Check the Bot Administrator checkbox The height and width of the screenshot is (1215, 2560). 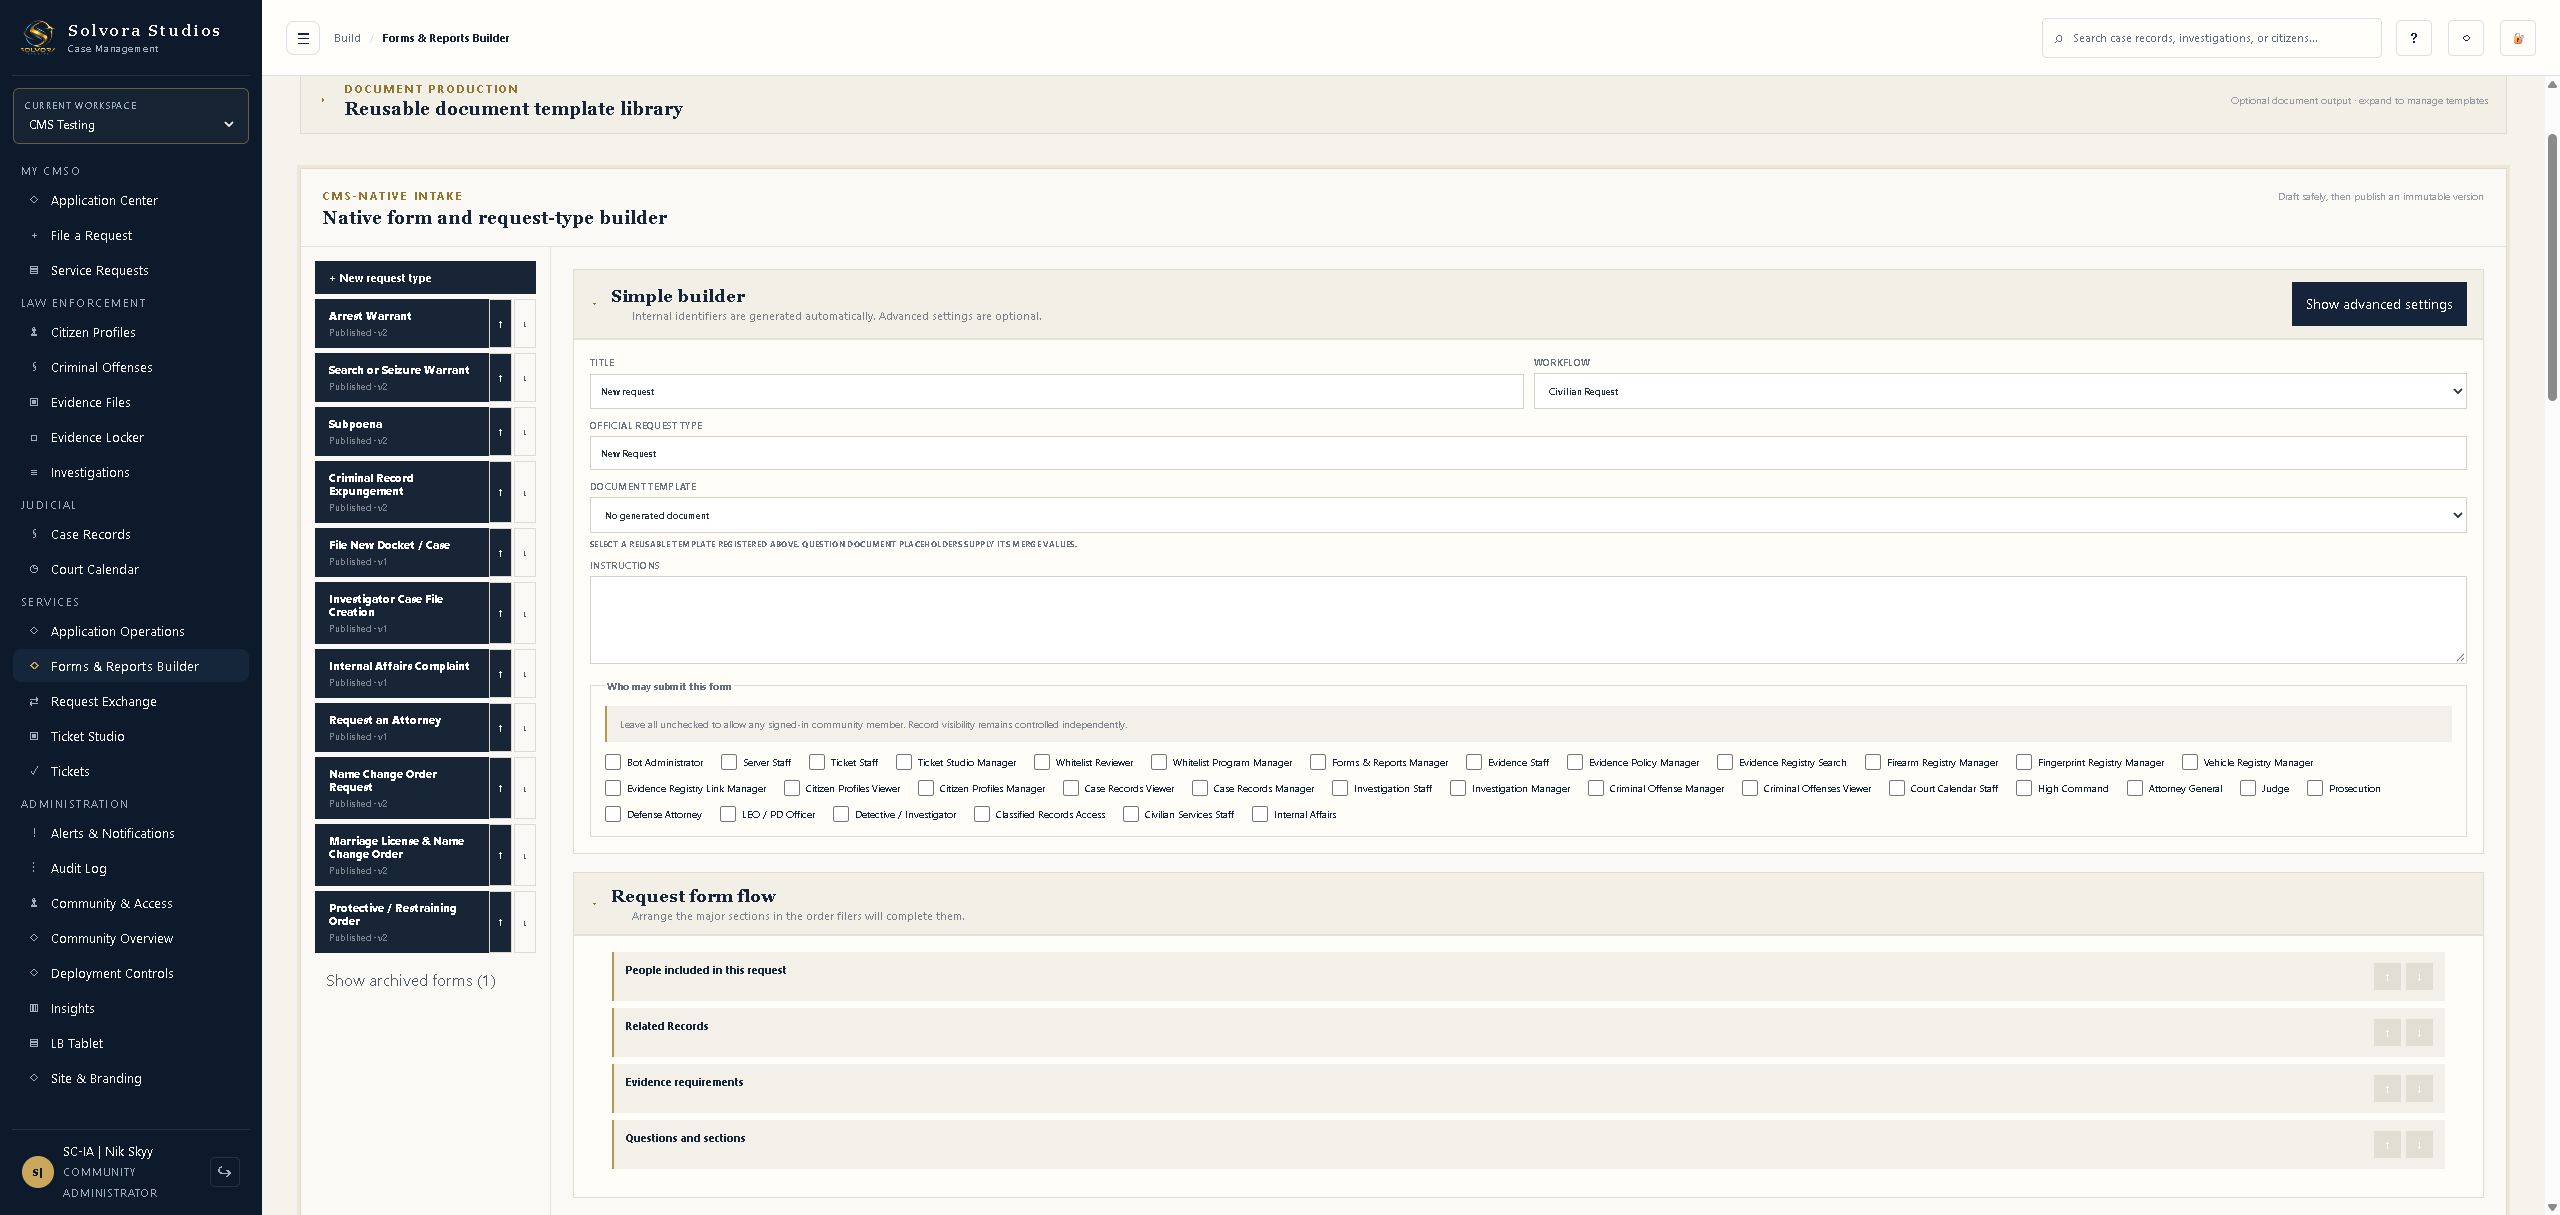click(613, 762)
